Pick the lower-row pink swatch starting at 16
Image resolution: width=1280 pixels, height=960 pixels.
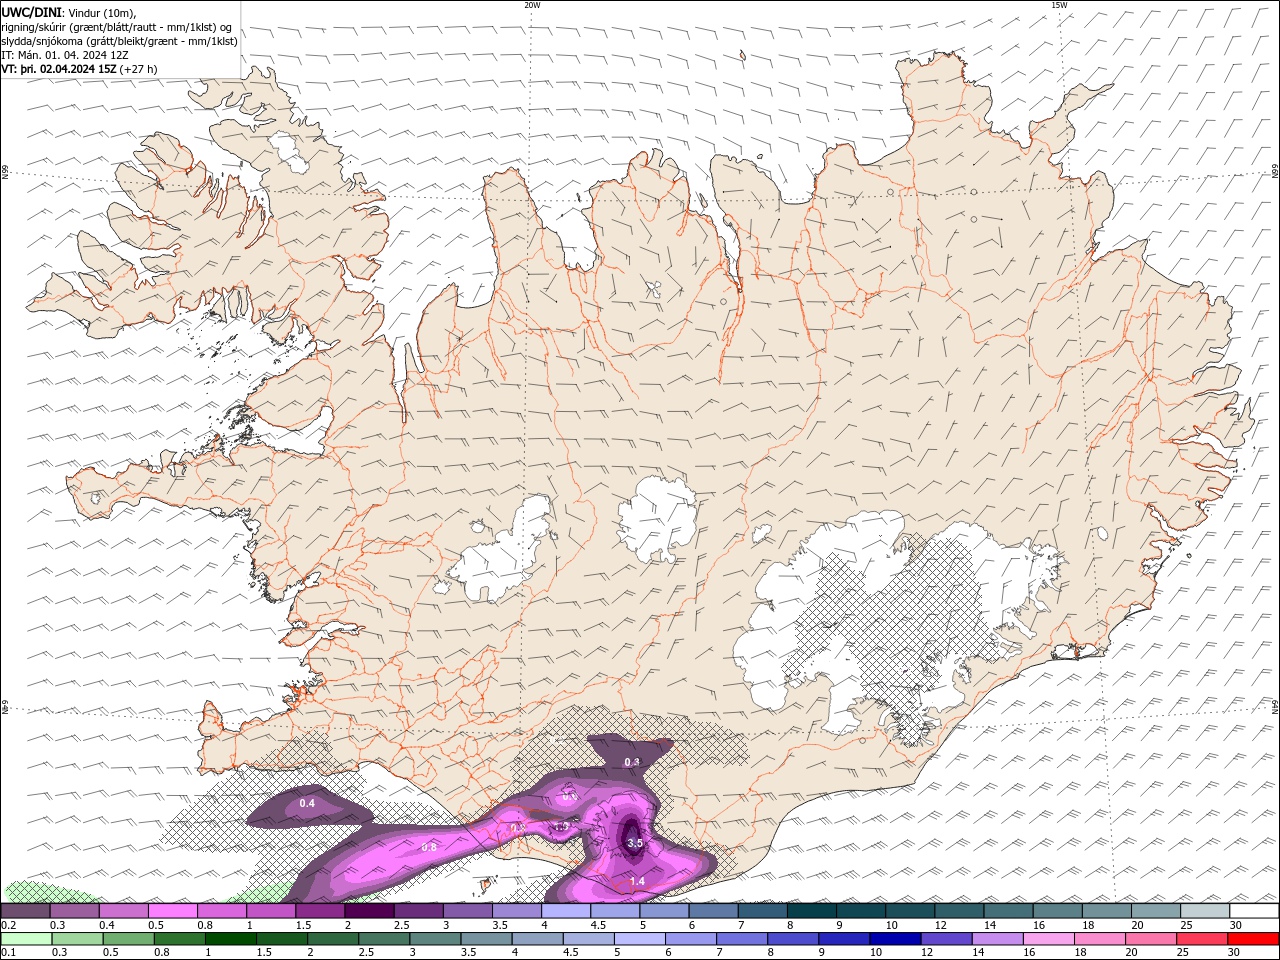click(1048, 939)
